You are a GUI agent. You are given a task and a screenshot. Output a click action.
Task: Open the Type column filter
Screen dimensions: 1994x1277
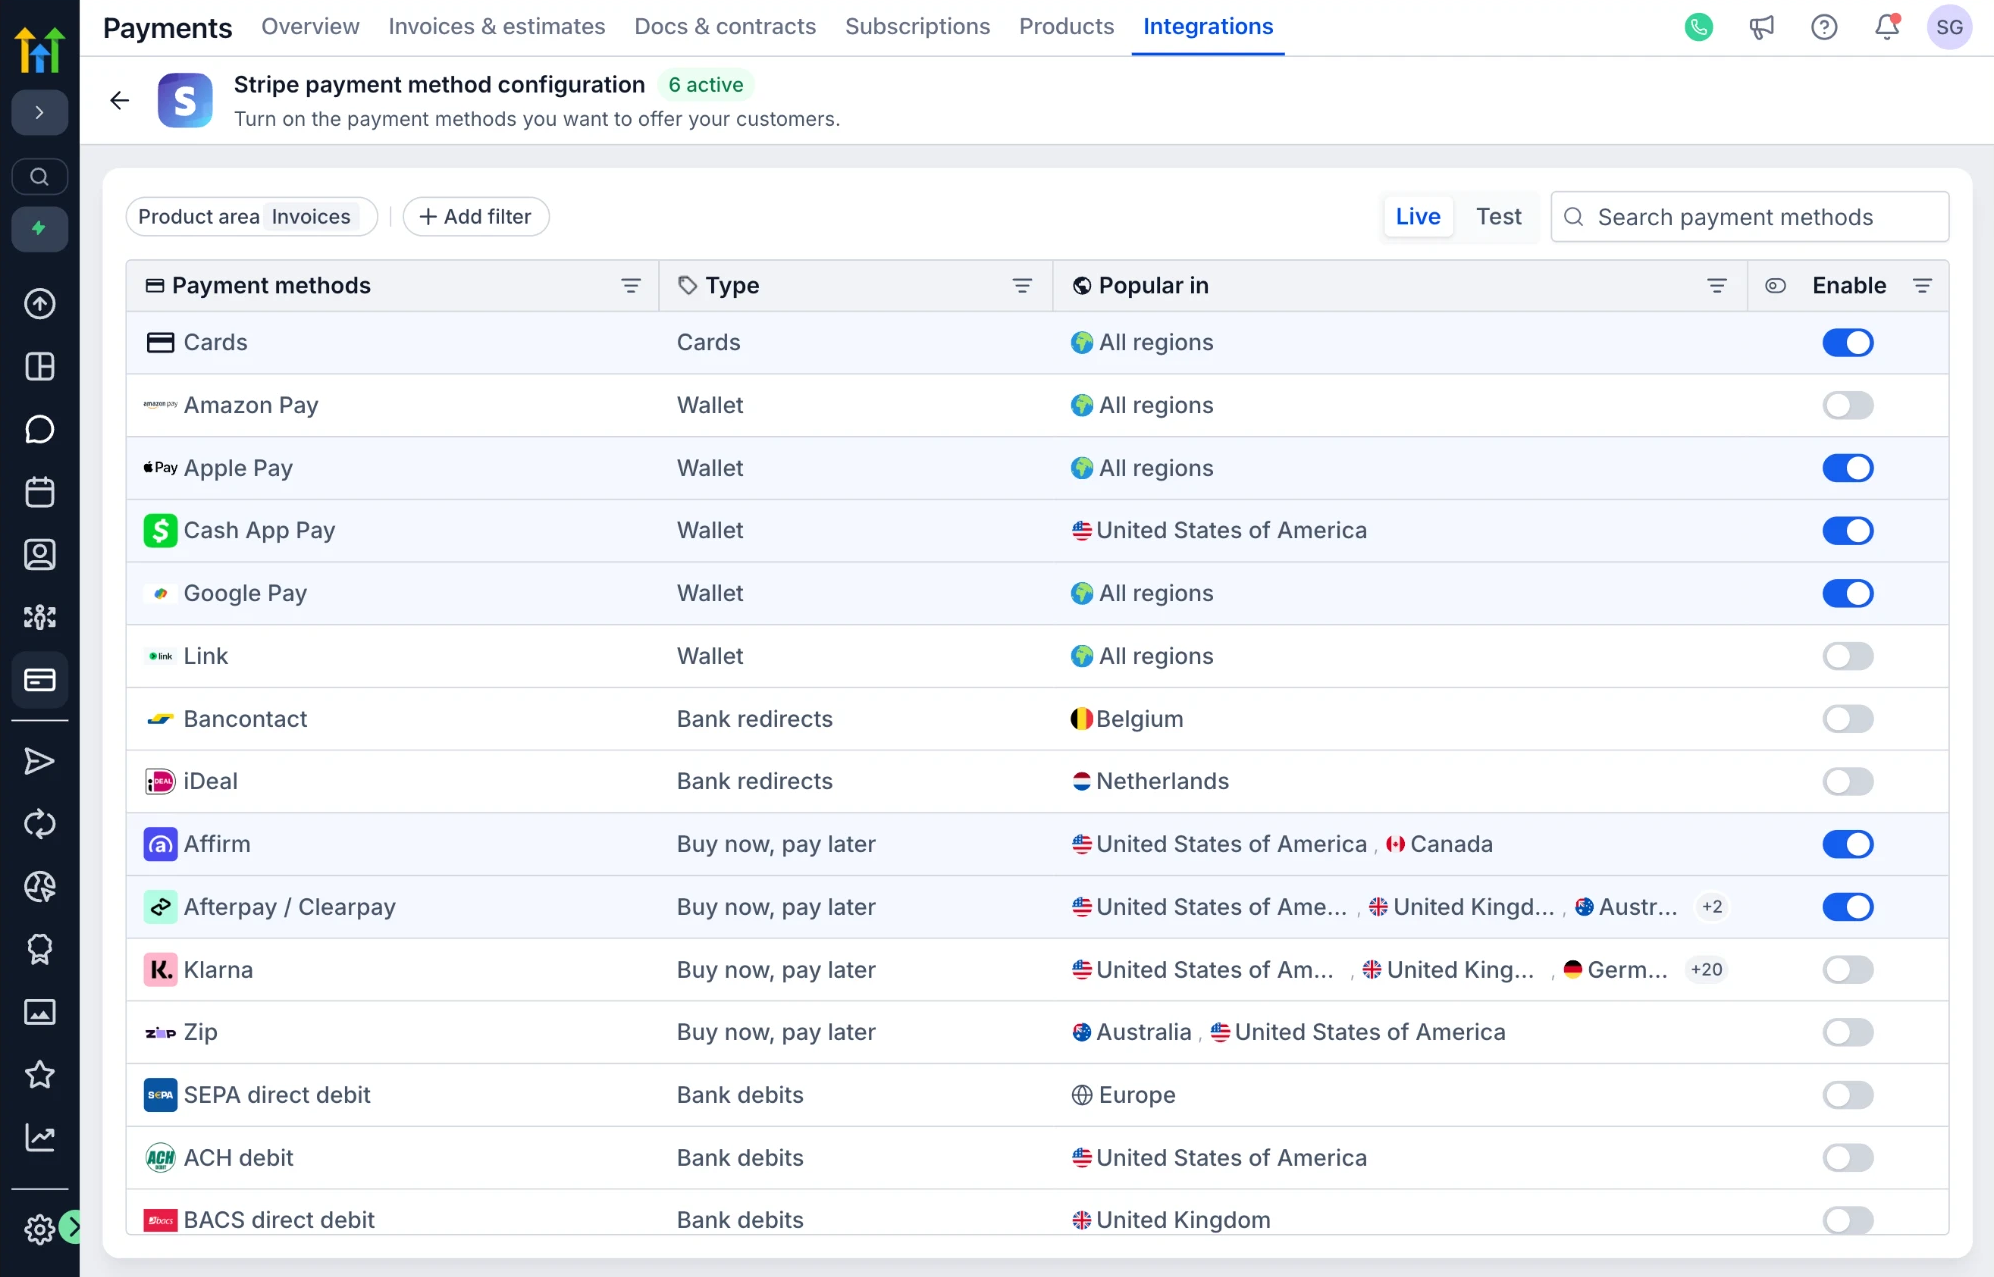pos(1022,286)
